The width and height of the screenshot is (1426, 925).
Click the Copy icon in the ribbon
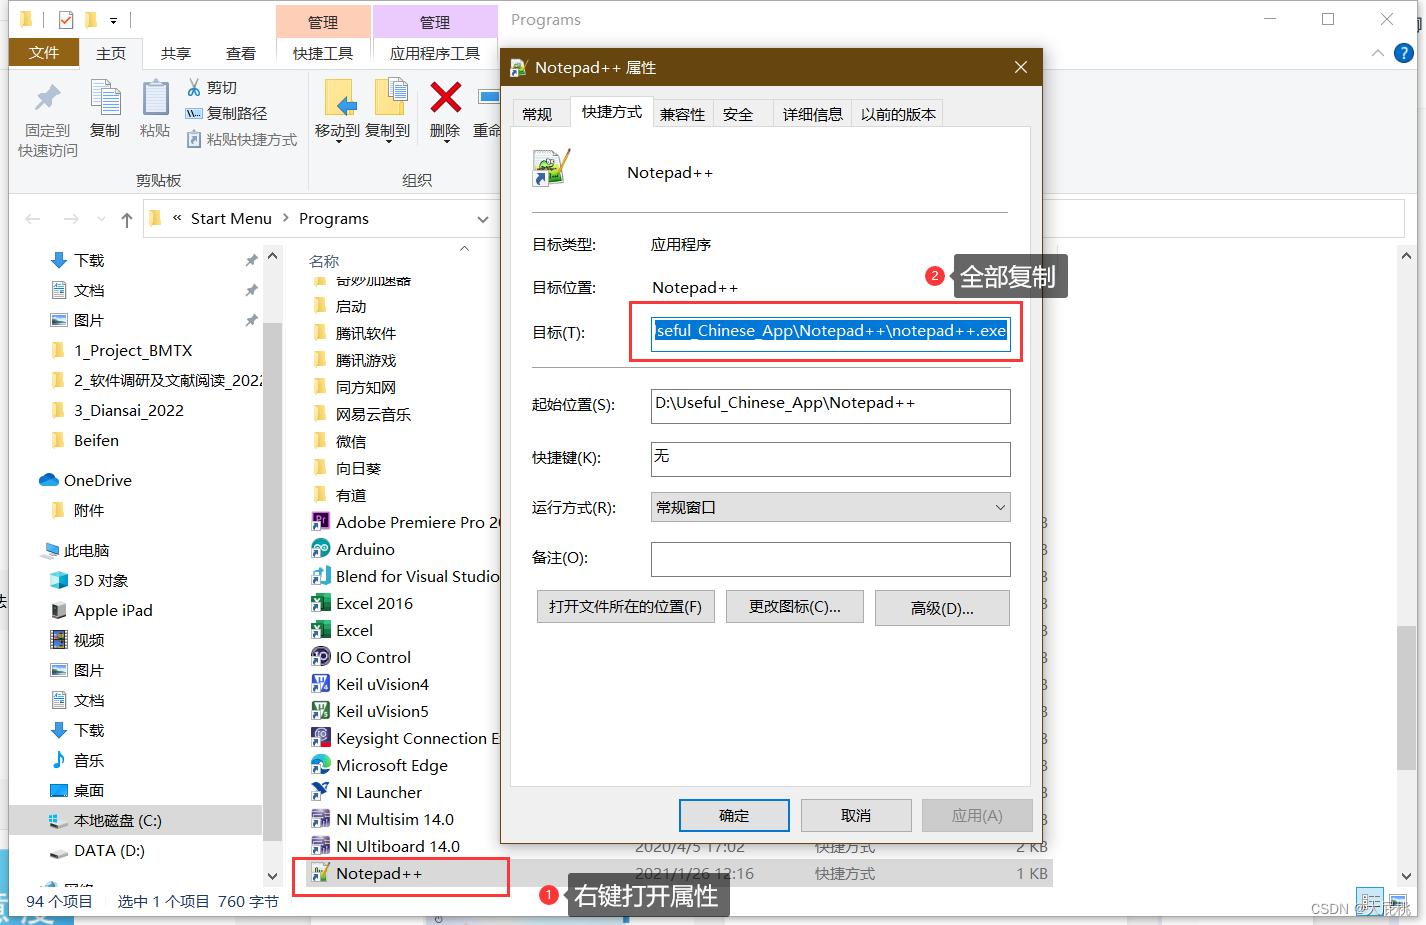coord(105,98)
